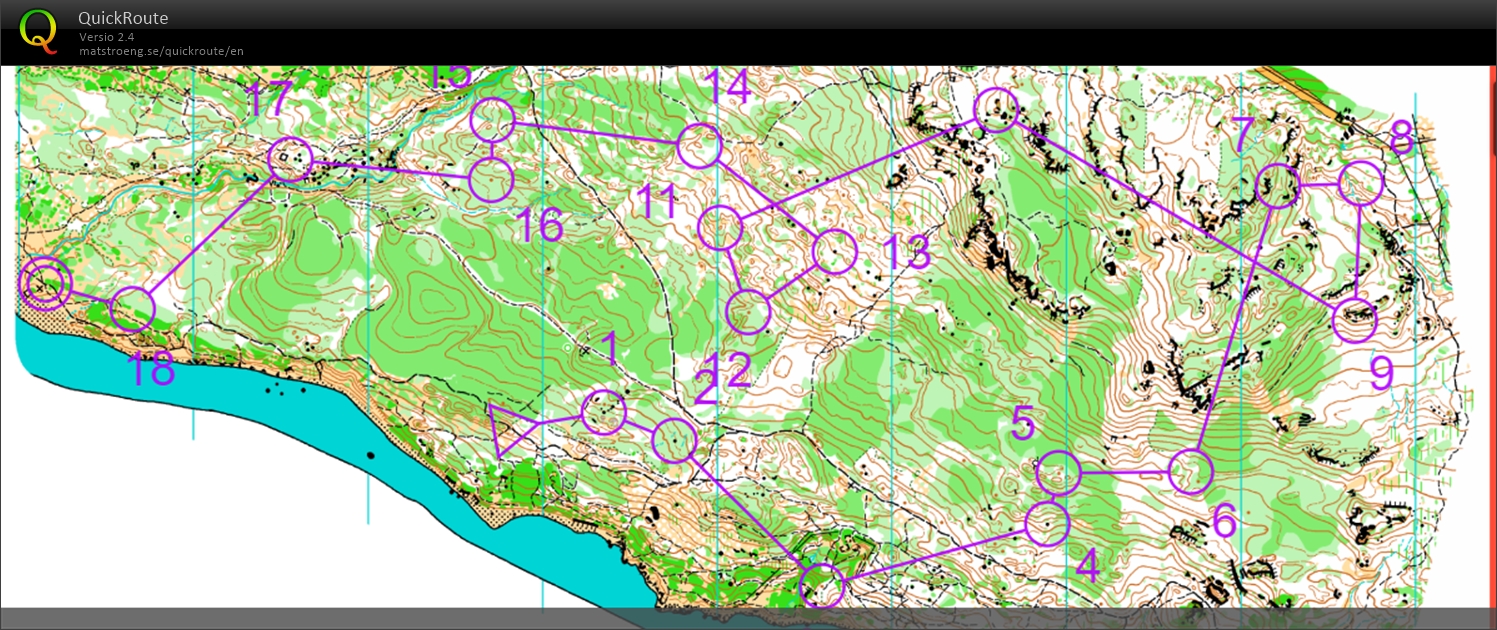The width and height of the screenshot is (1497, 630).
Task: Click control circle 2 near the road
Action: (674, 439)
